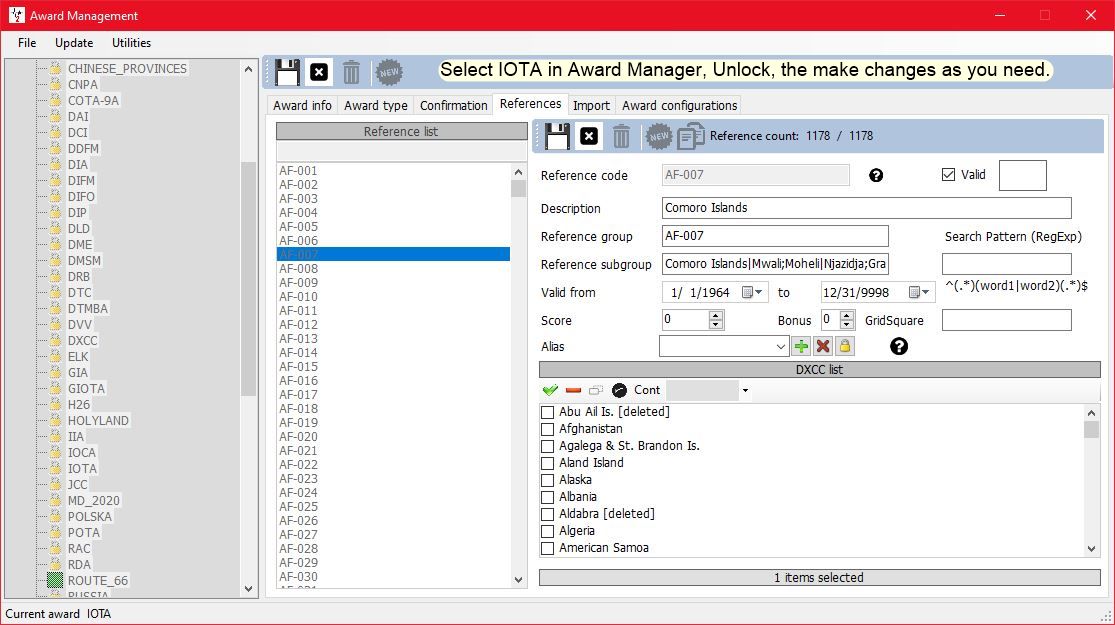The image size is (1115, 625).
Task: Click the save icon in the main toolbar
Action: coord(287,72)
